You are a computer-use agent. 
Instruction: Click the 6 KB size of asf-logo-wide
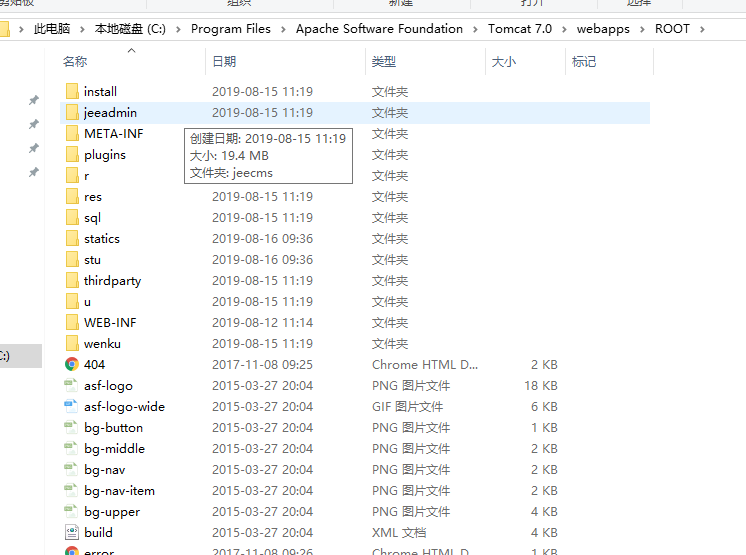pyautogui.click(x=544, y=407)
